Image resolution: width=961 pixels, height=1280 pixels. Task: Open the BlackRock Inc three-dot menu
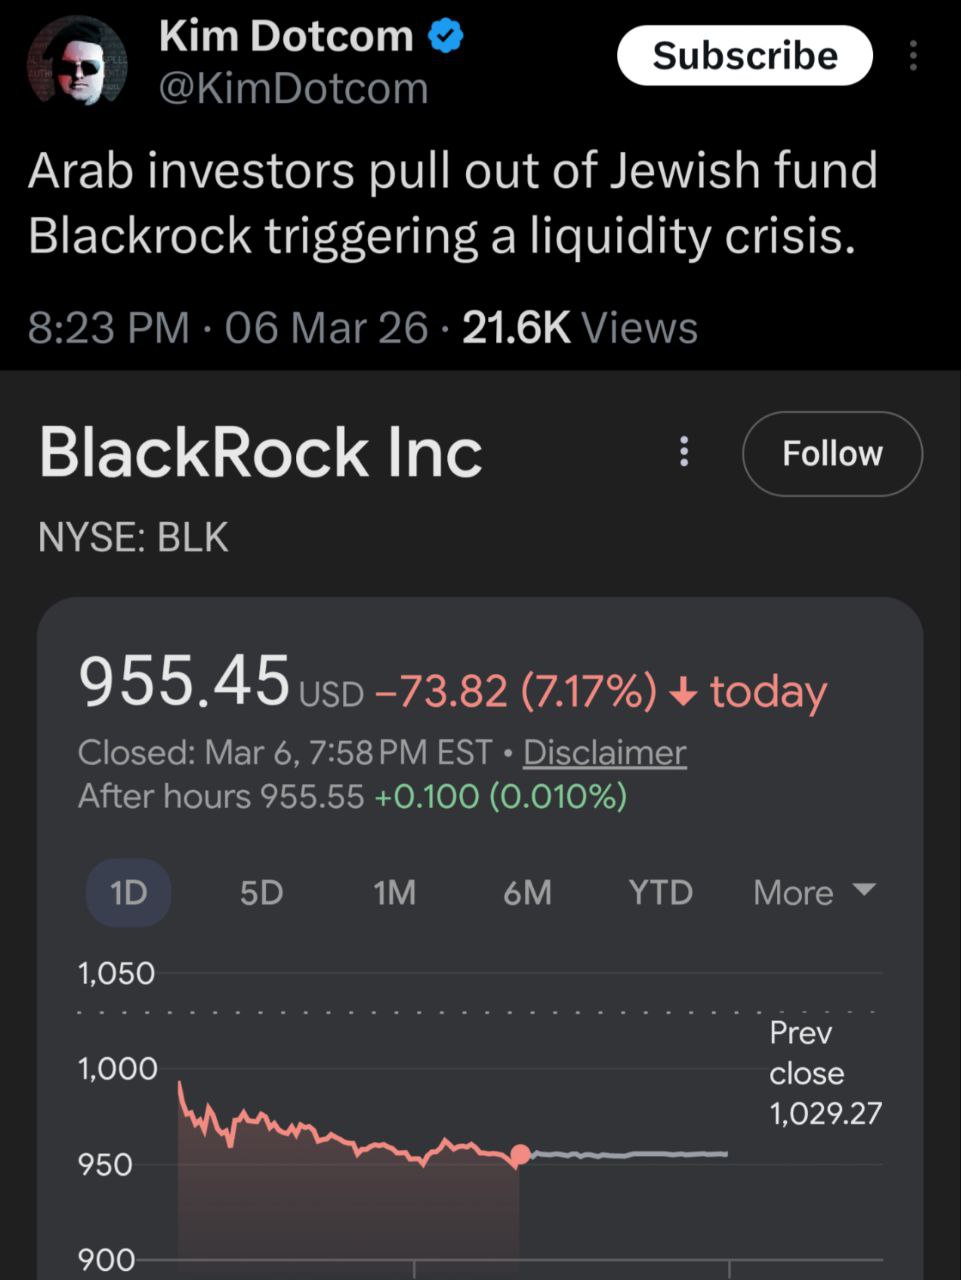684,452
